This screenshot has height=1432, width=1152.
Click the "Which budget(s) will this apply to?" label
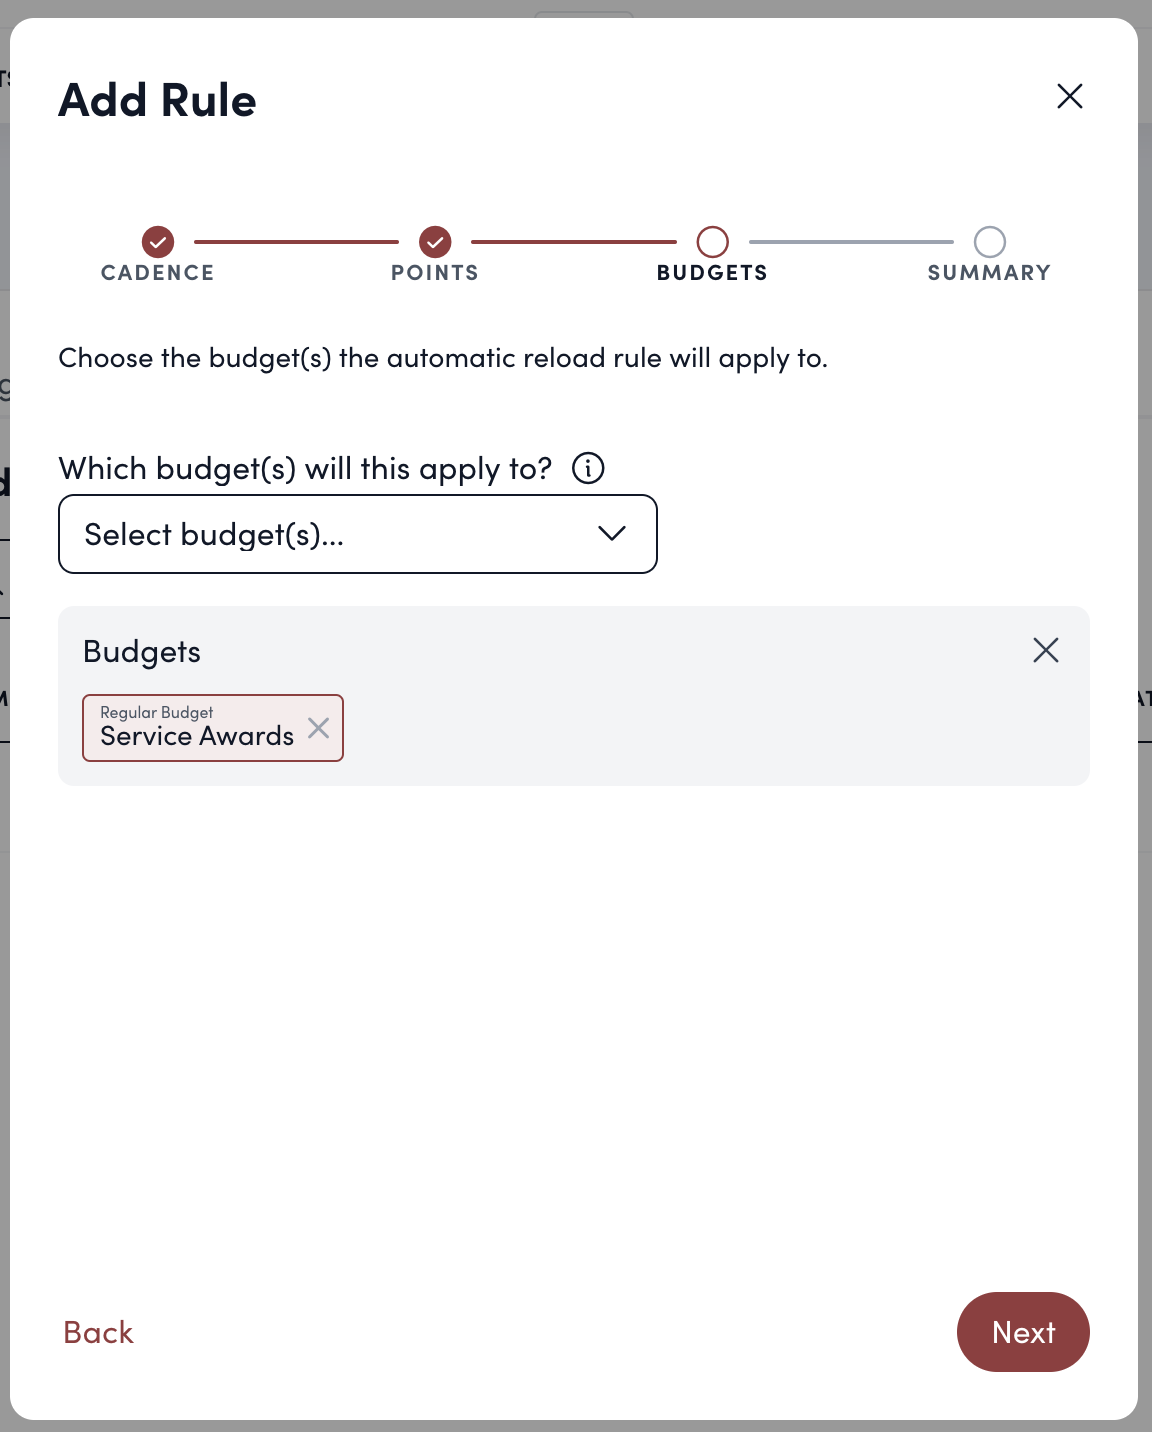[x=305, y=468]
